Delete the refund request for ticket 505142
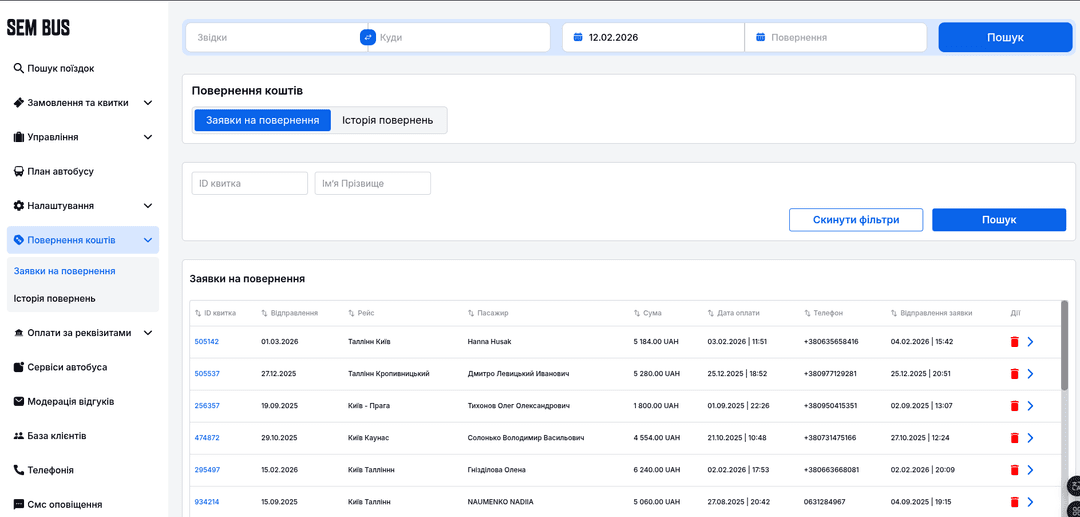The height and width of the screenshot is (517, 1080). 1014,342
